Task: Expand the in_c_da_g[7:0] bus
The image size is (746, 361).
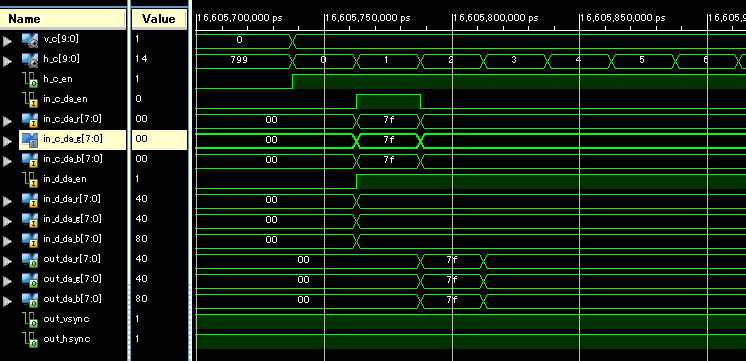Action: 7,141
